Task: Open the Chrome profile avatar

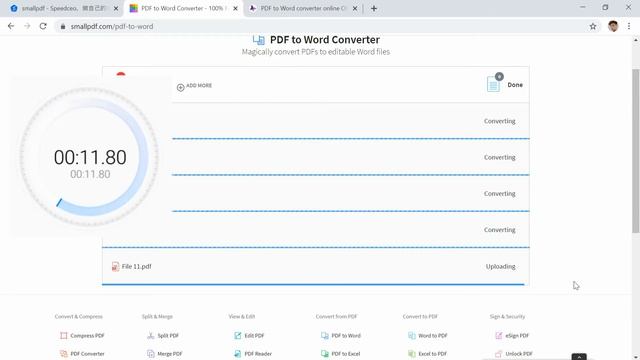Action: 613,26
